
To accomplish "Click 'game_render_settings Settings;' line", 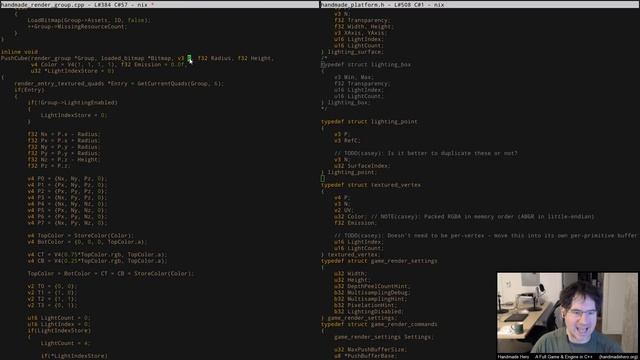I will click(384, 337).
